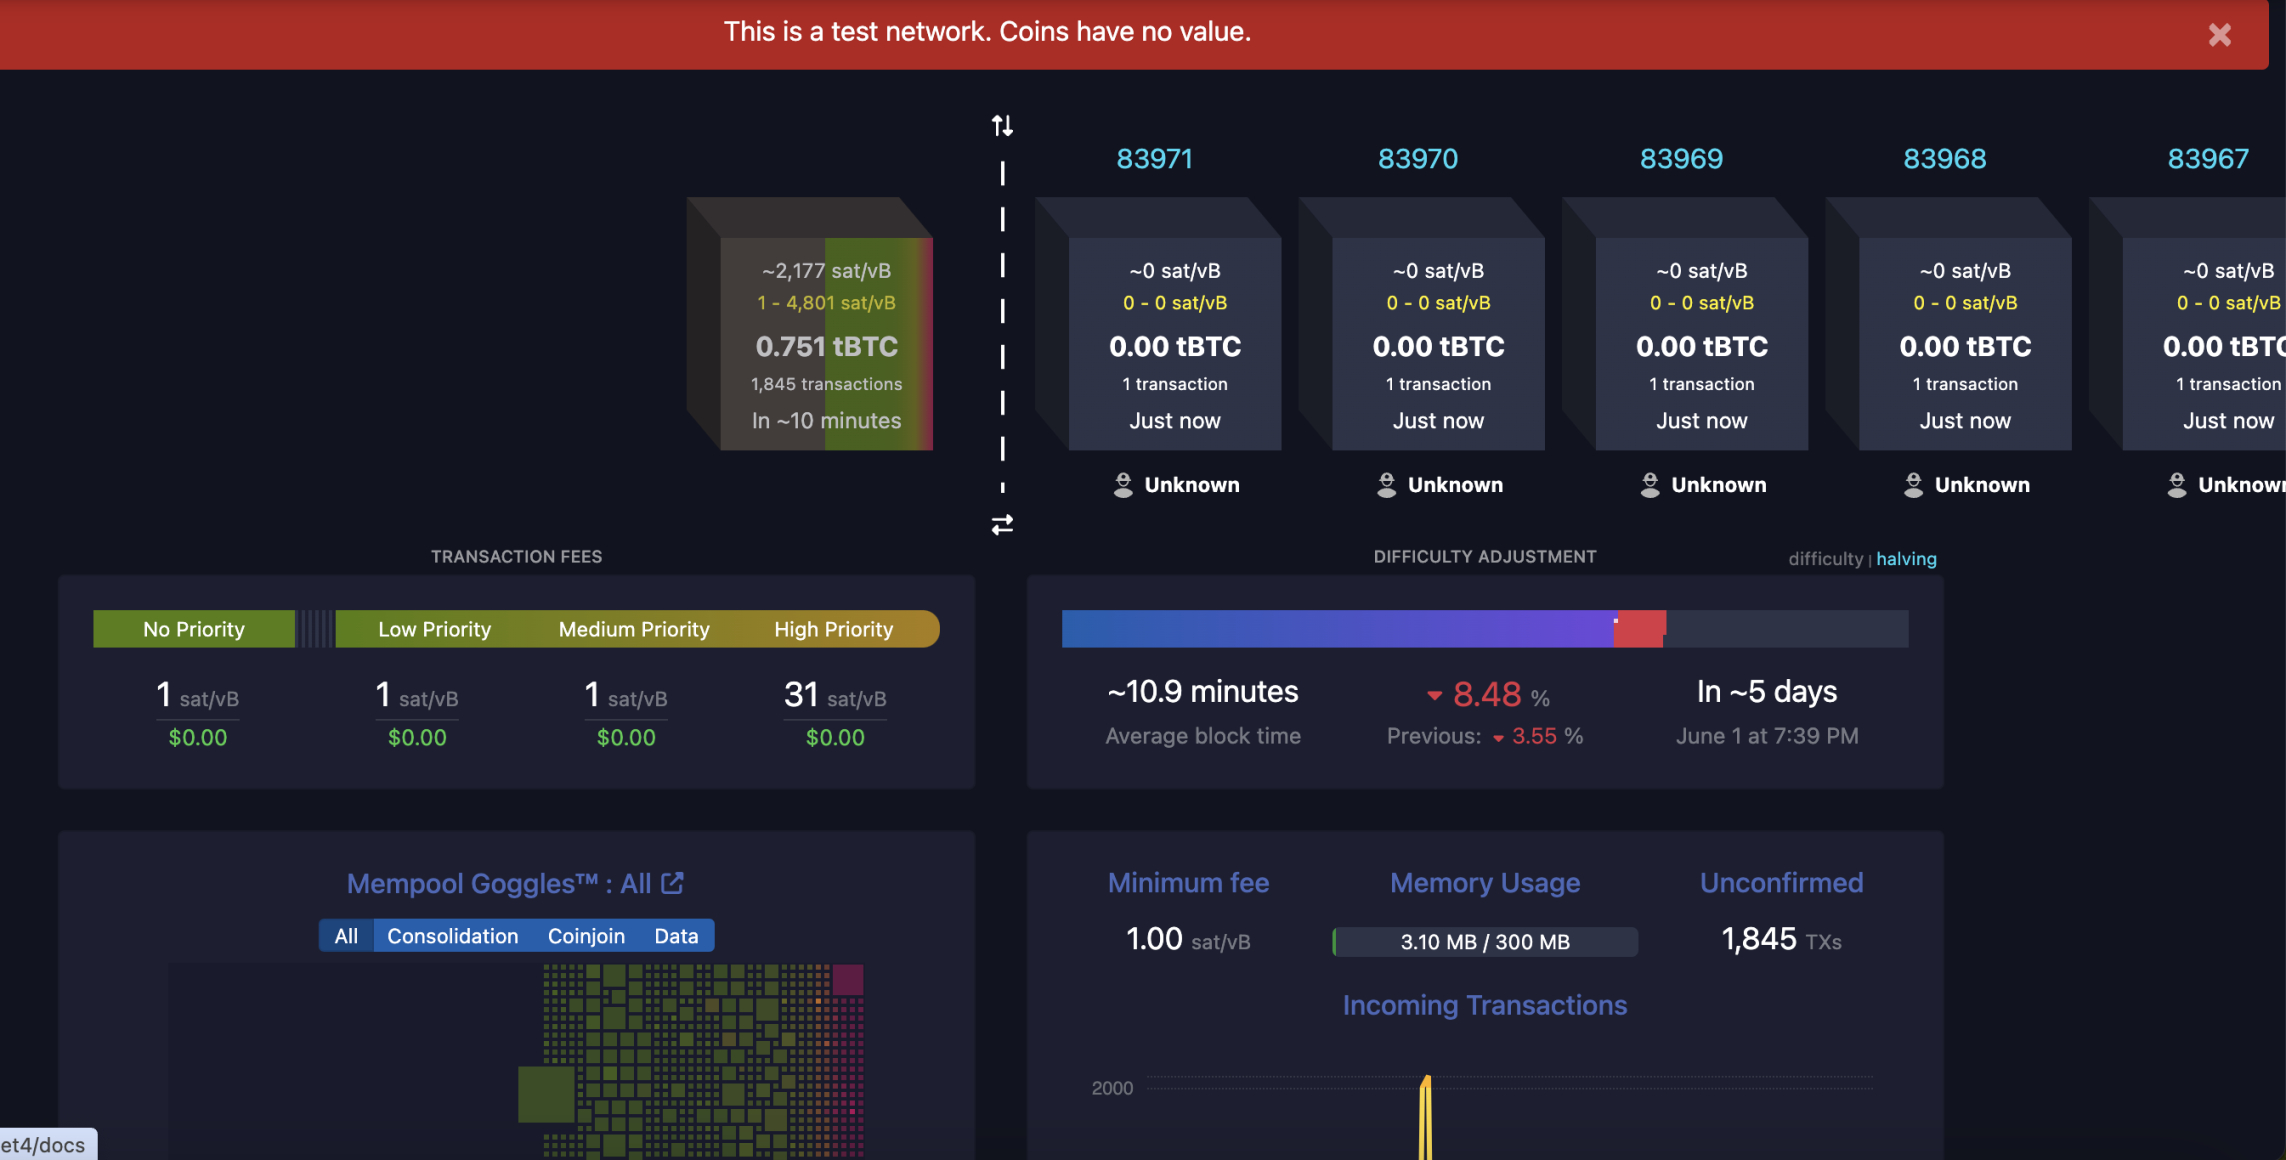The image size is (2286, 1160).
Task: Click the 31 sat/vB high priority fee
Action: [x=835, y=695]
